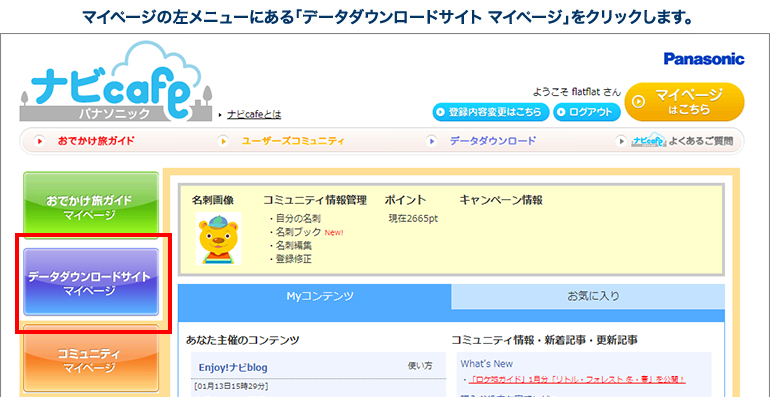
Task: Click the red arrow icon beside おでかけ旅ガイド
Action: pyautogui.click(x=39, y=142)
